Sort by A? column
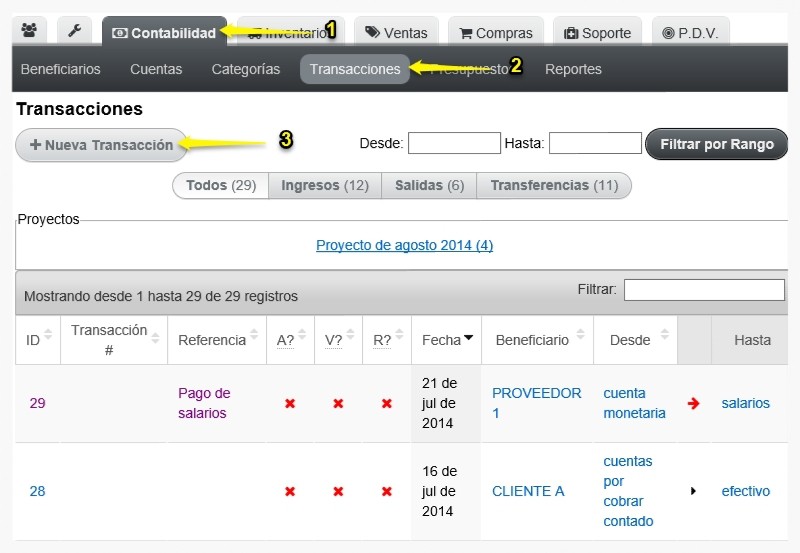The width and height of the screenshot is (800, 553). (x=291, y=340)
